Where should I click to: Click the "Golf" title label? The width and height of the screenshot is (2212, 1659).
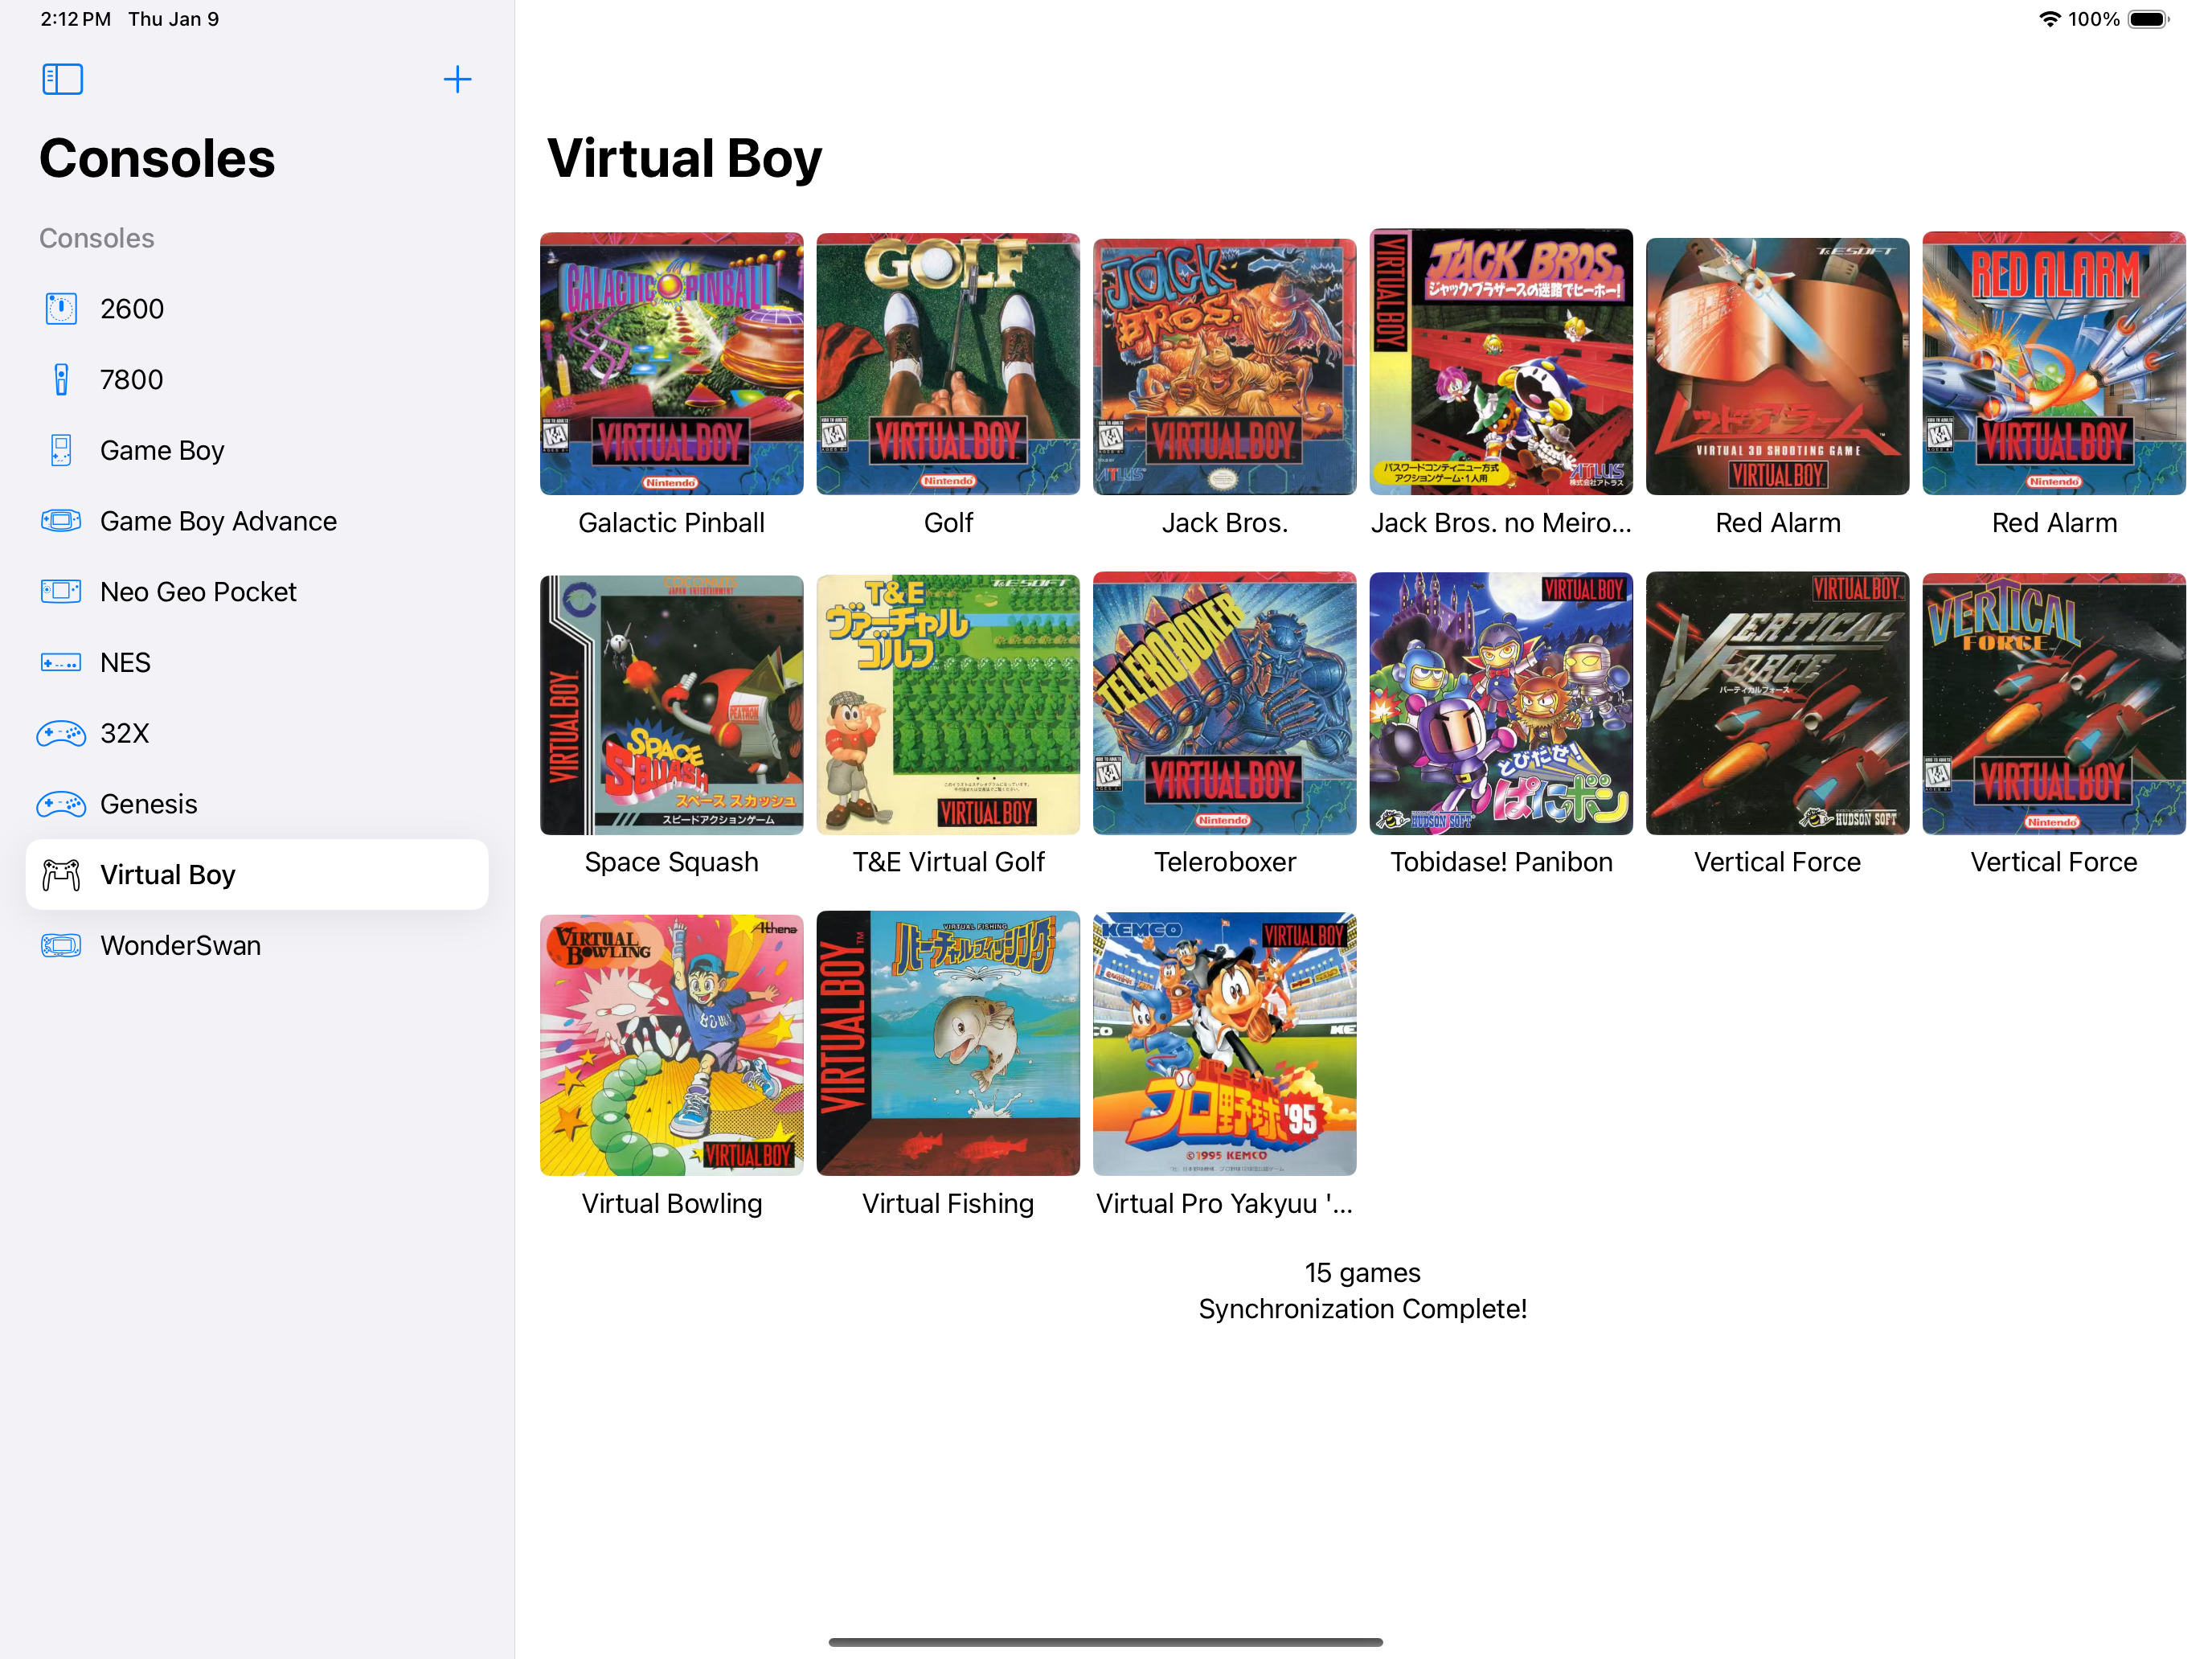click(948, 523)
